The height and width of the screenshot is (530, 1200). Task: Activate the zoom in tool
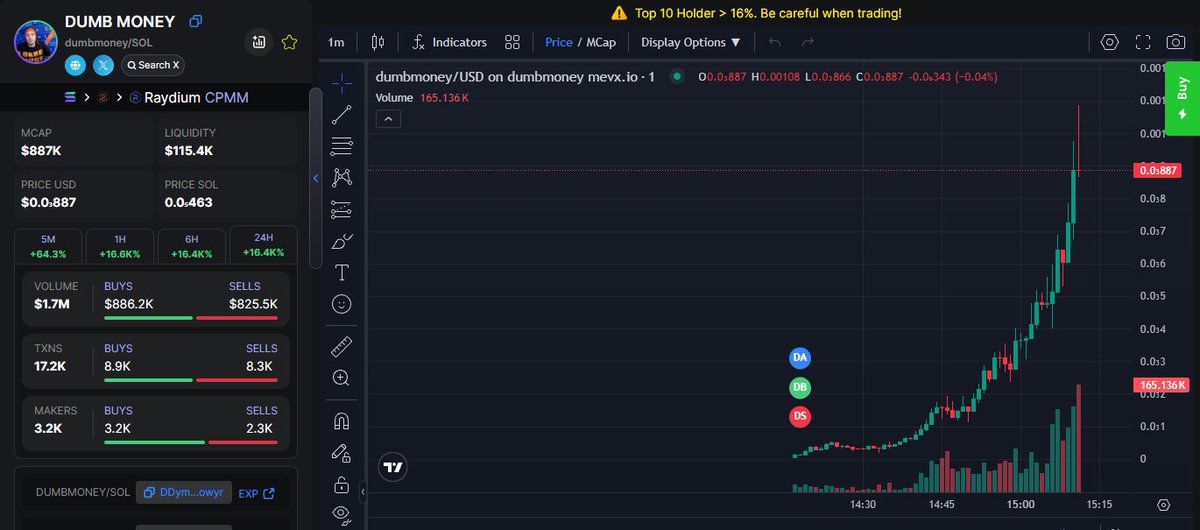pos(342,378)
